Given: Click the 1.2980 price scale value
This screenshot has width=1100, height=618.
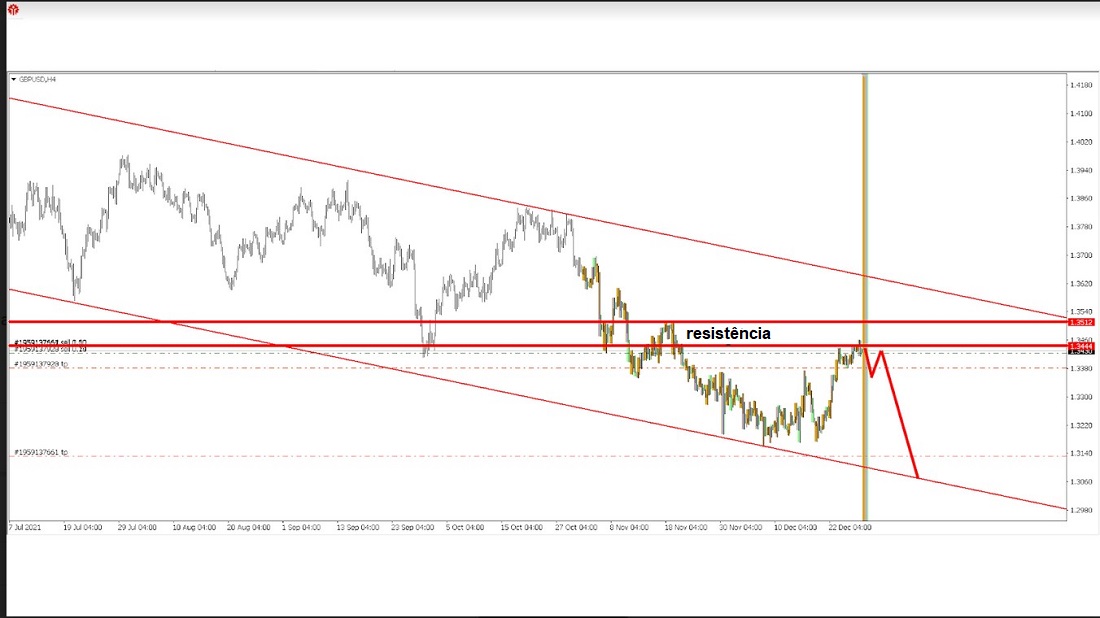Looking at the screenshot, I should pos(1081,510).
